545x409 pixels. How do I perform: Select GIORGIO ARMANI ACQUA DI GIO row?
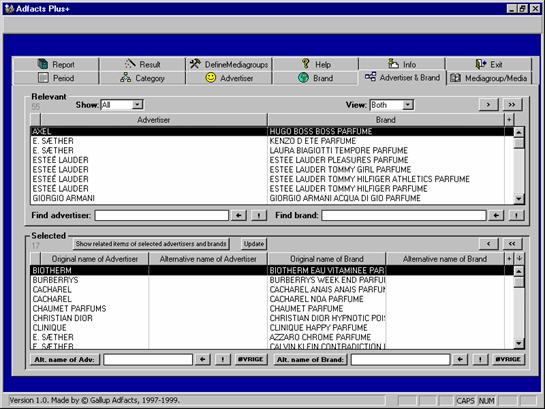[x=272, y=198]
